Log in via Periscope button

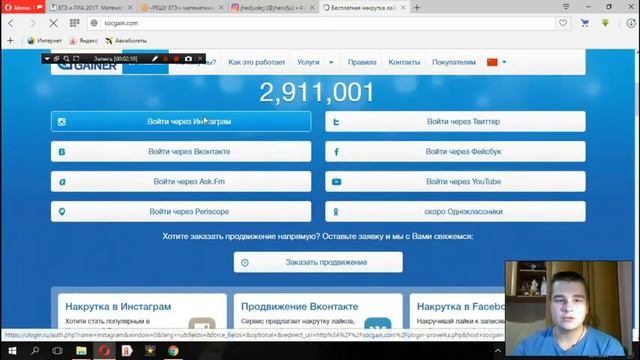[181, 211]
